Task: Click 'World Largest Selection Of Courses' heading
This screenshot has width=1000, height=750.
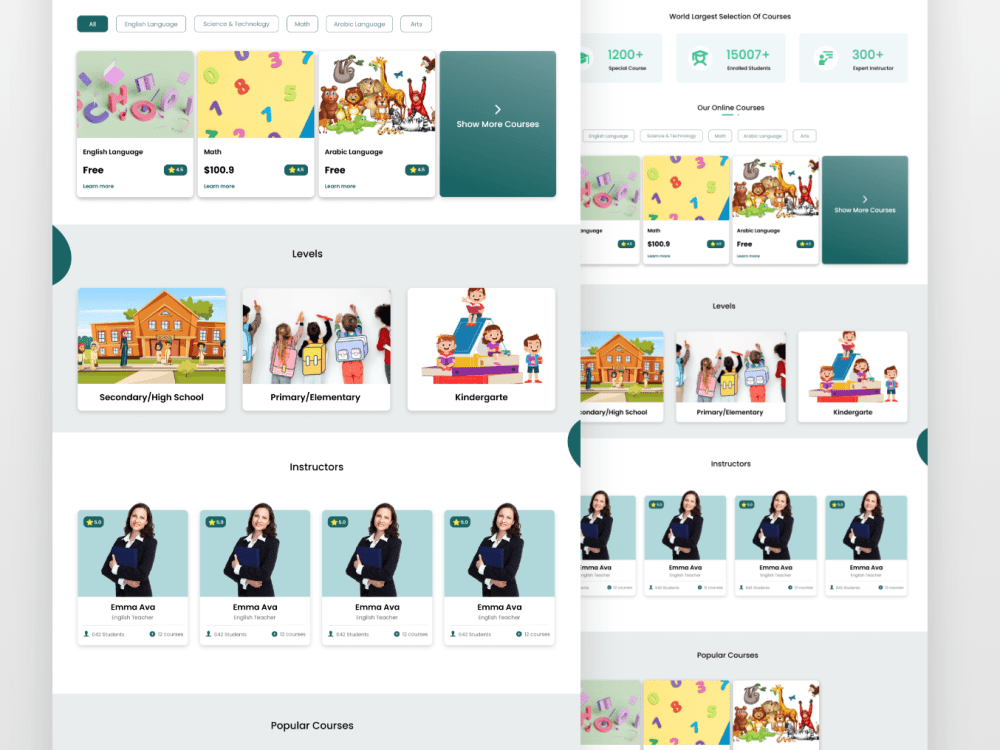Action: tap(730, 17)
